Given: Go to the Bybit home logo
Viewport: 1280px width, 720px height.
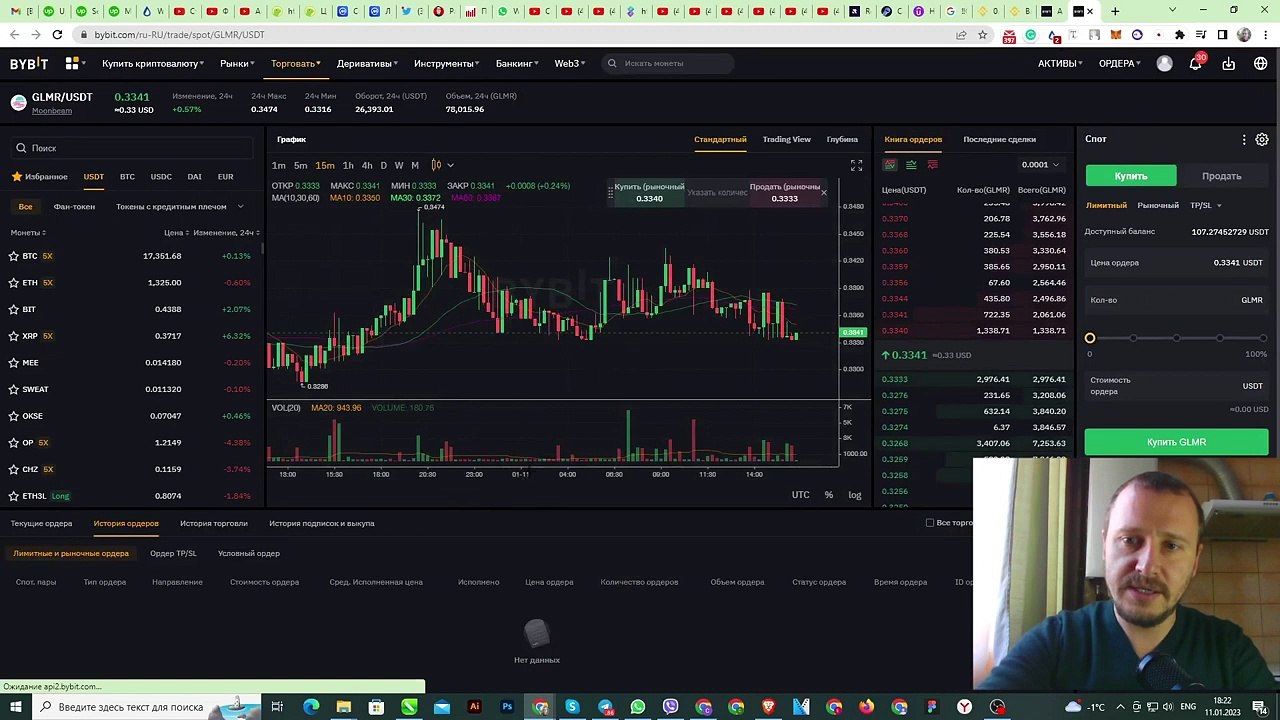Looking at the screenshot, I should pos(29,63).
